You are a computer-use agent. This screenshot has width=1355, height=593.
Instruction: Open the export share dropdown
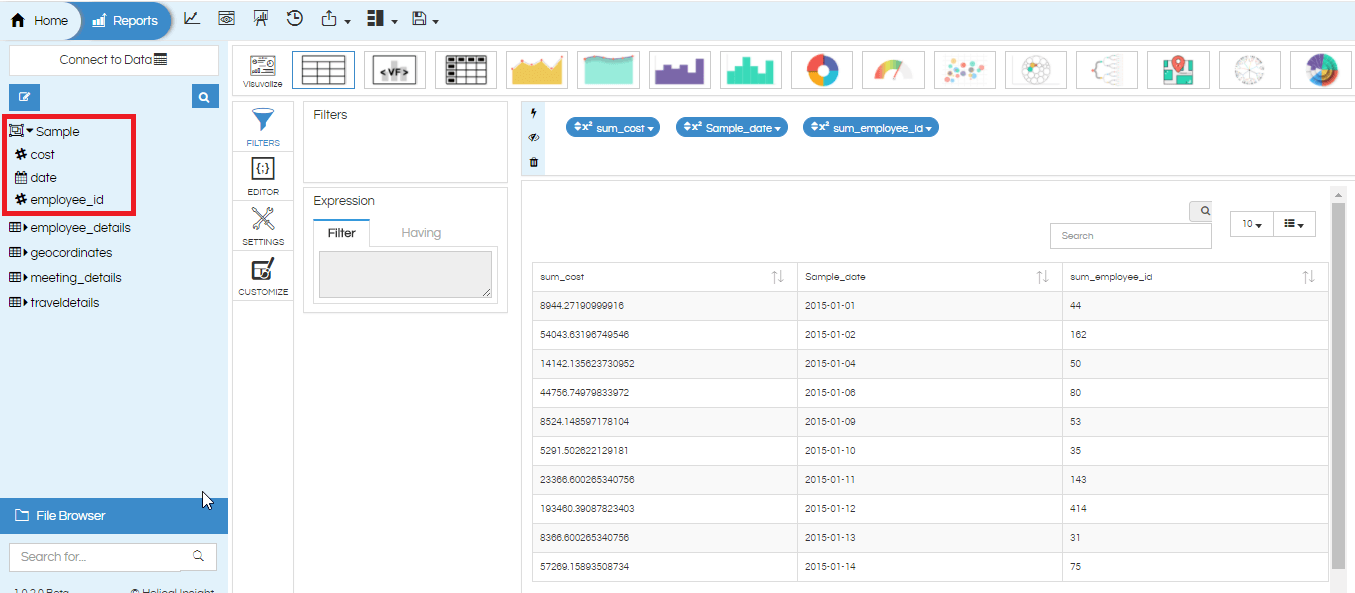point(336,19)
